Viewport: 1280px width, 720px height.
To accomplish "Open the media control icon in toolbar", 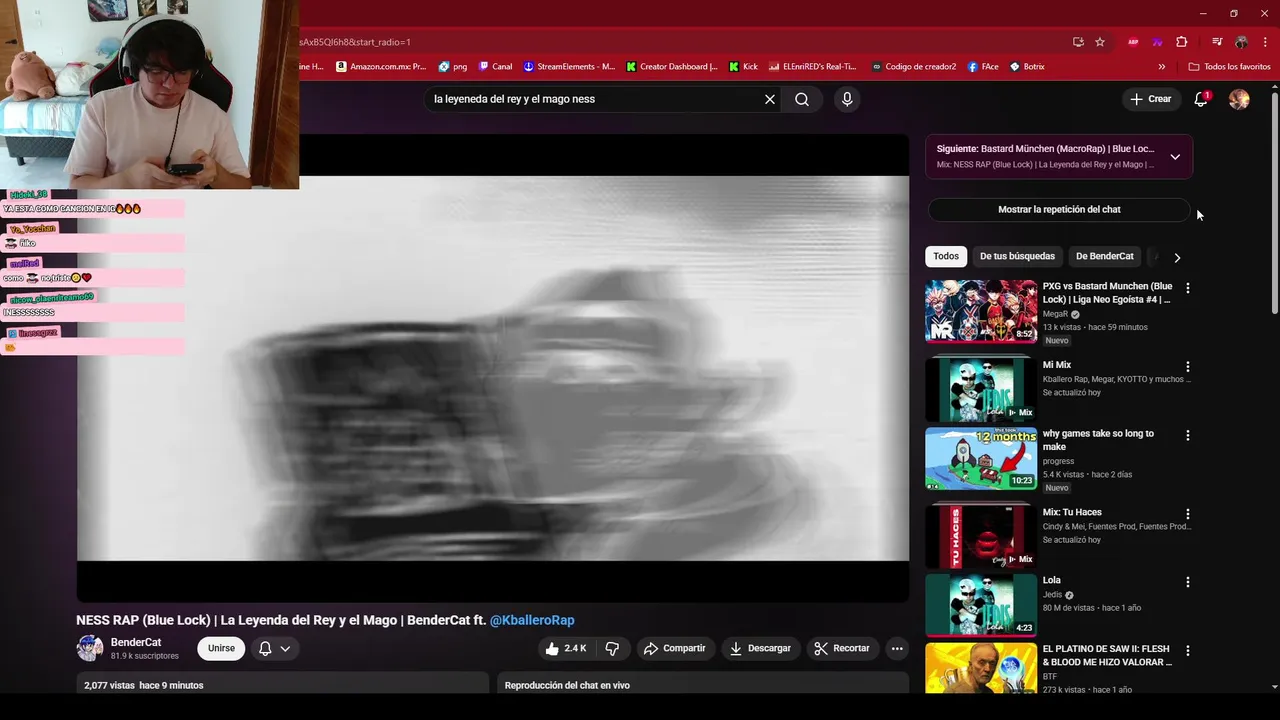I will coord(1217,42).
